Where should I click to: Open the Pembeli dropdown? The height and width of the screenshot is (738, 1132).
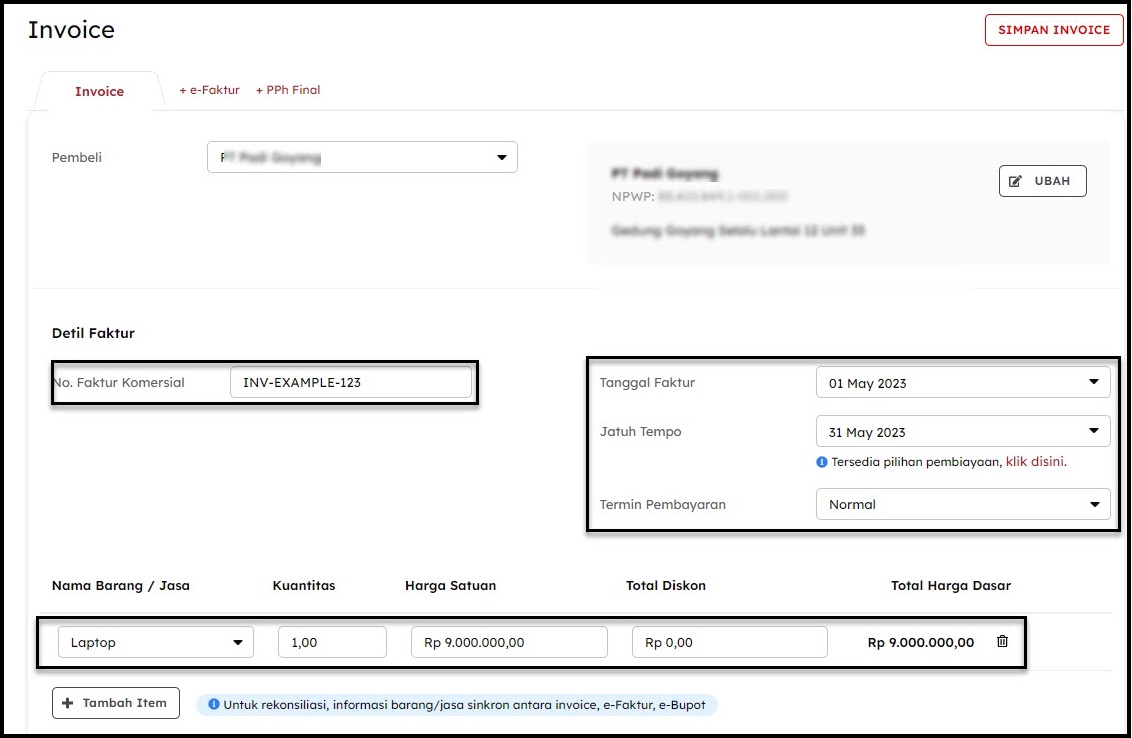[x=362, y=157]
